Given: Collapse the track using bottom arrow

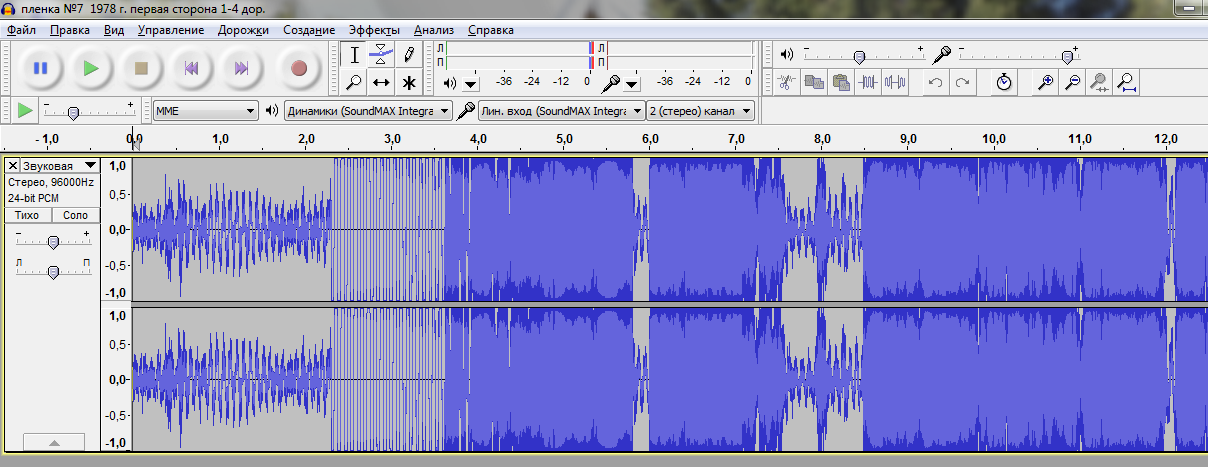Looking at the screenshot, I should coord(53,442).
